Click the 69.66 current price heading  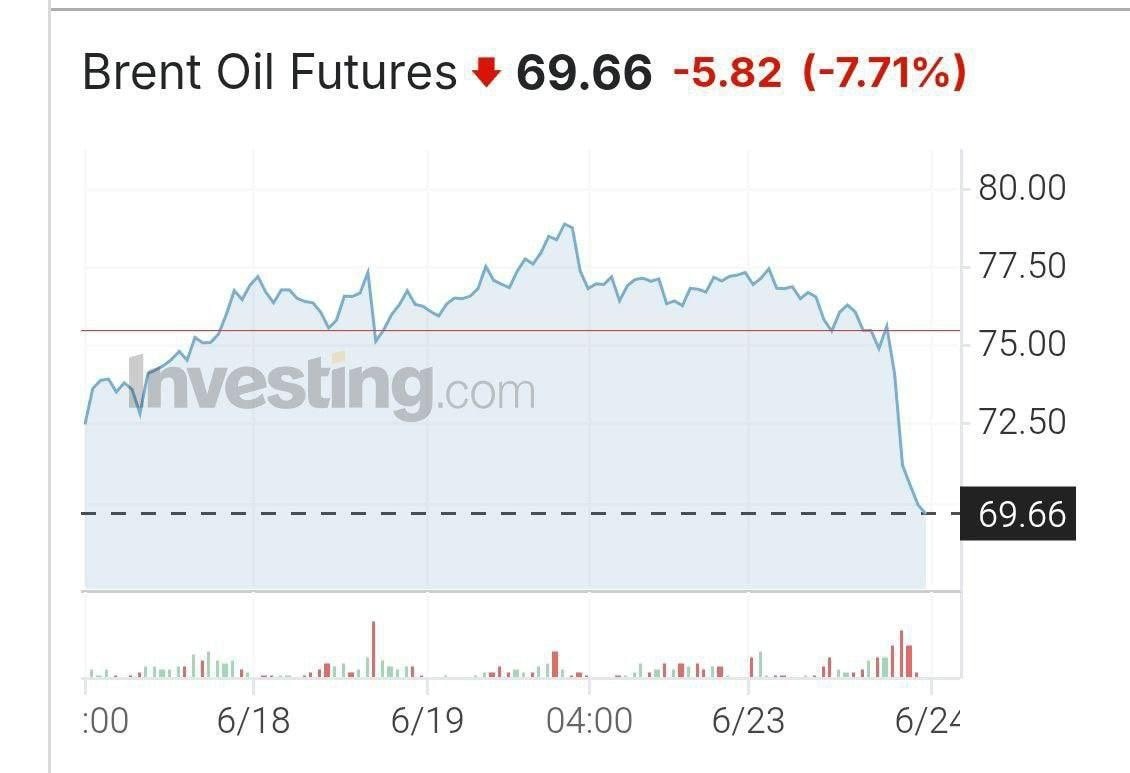coord(584,72)
